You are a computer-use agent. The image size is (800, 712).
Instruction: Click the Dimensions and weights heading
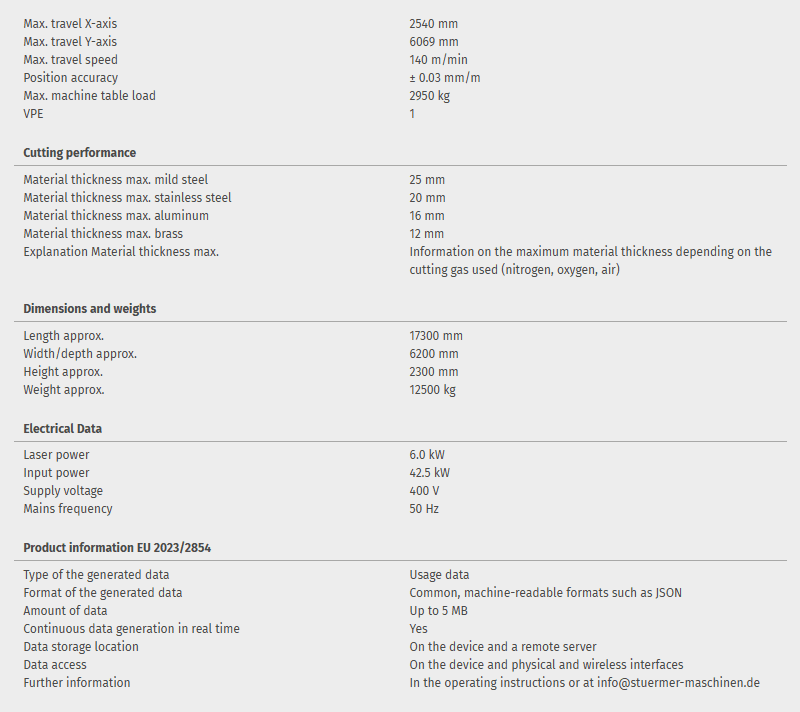pyautogui.click(x=90, y=309)
